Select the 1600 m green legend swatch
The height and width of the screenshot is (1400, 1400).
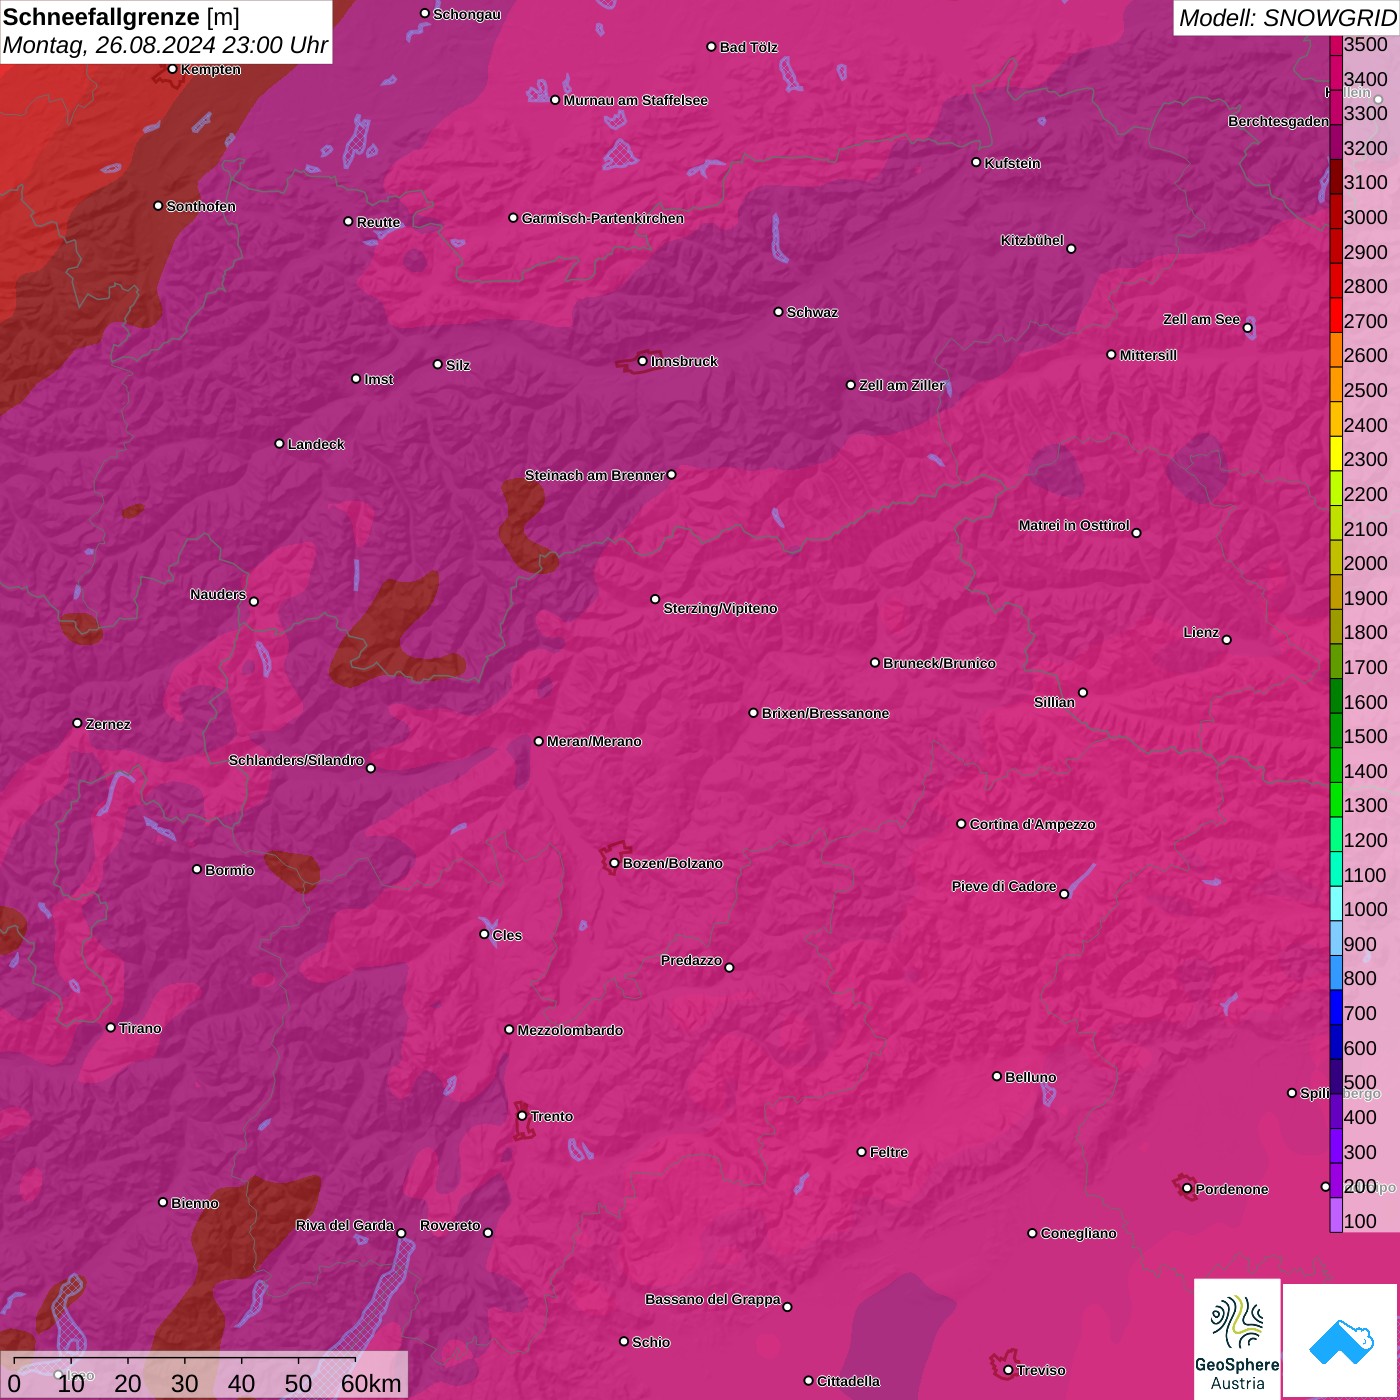tap(1336, 695)
